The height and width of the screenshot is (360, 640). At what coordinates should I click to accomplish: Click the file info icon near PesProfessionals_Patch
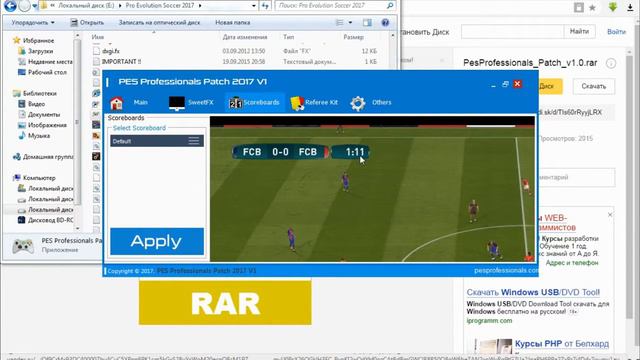pyautogui.click(x=611, y=63)
